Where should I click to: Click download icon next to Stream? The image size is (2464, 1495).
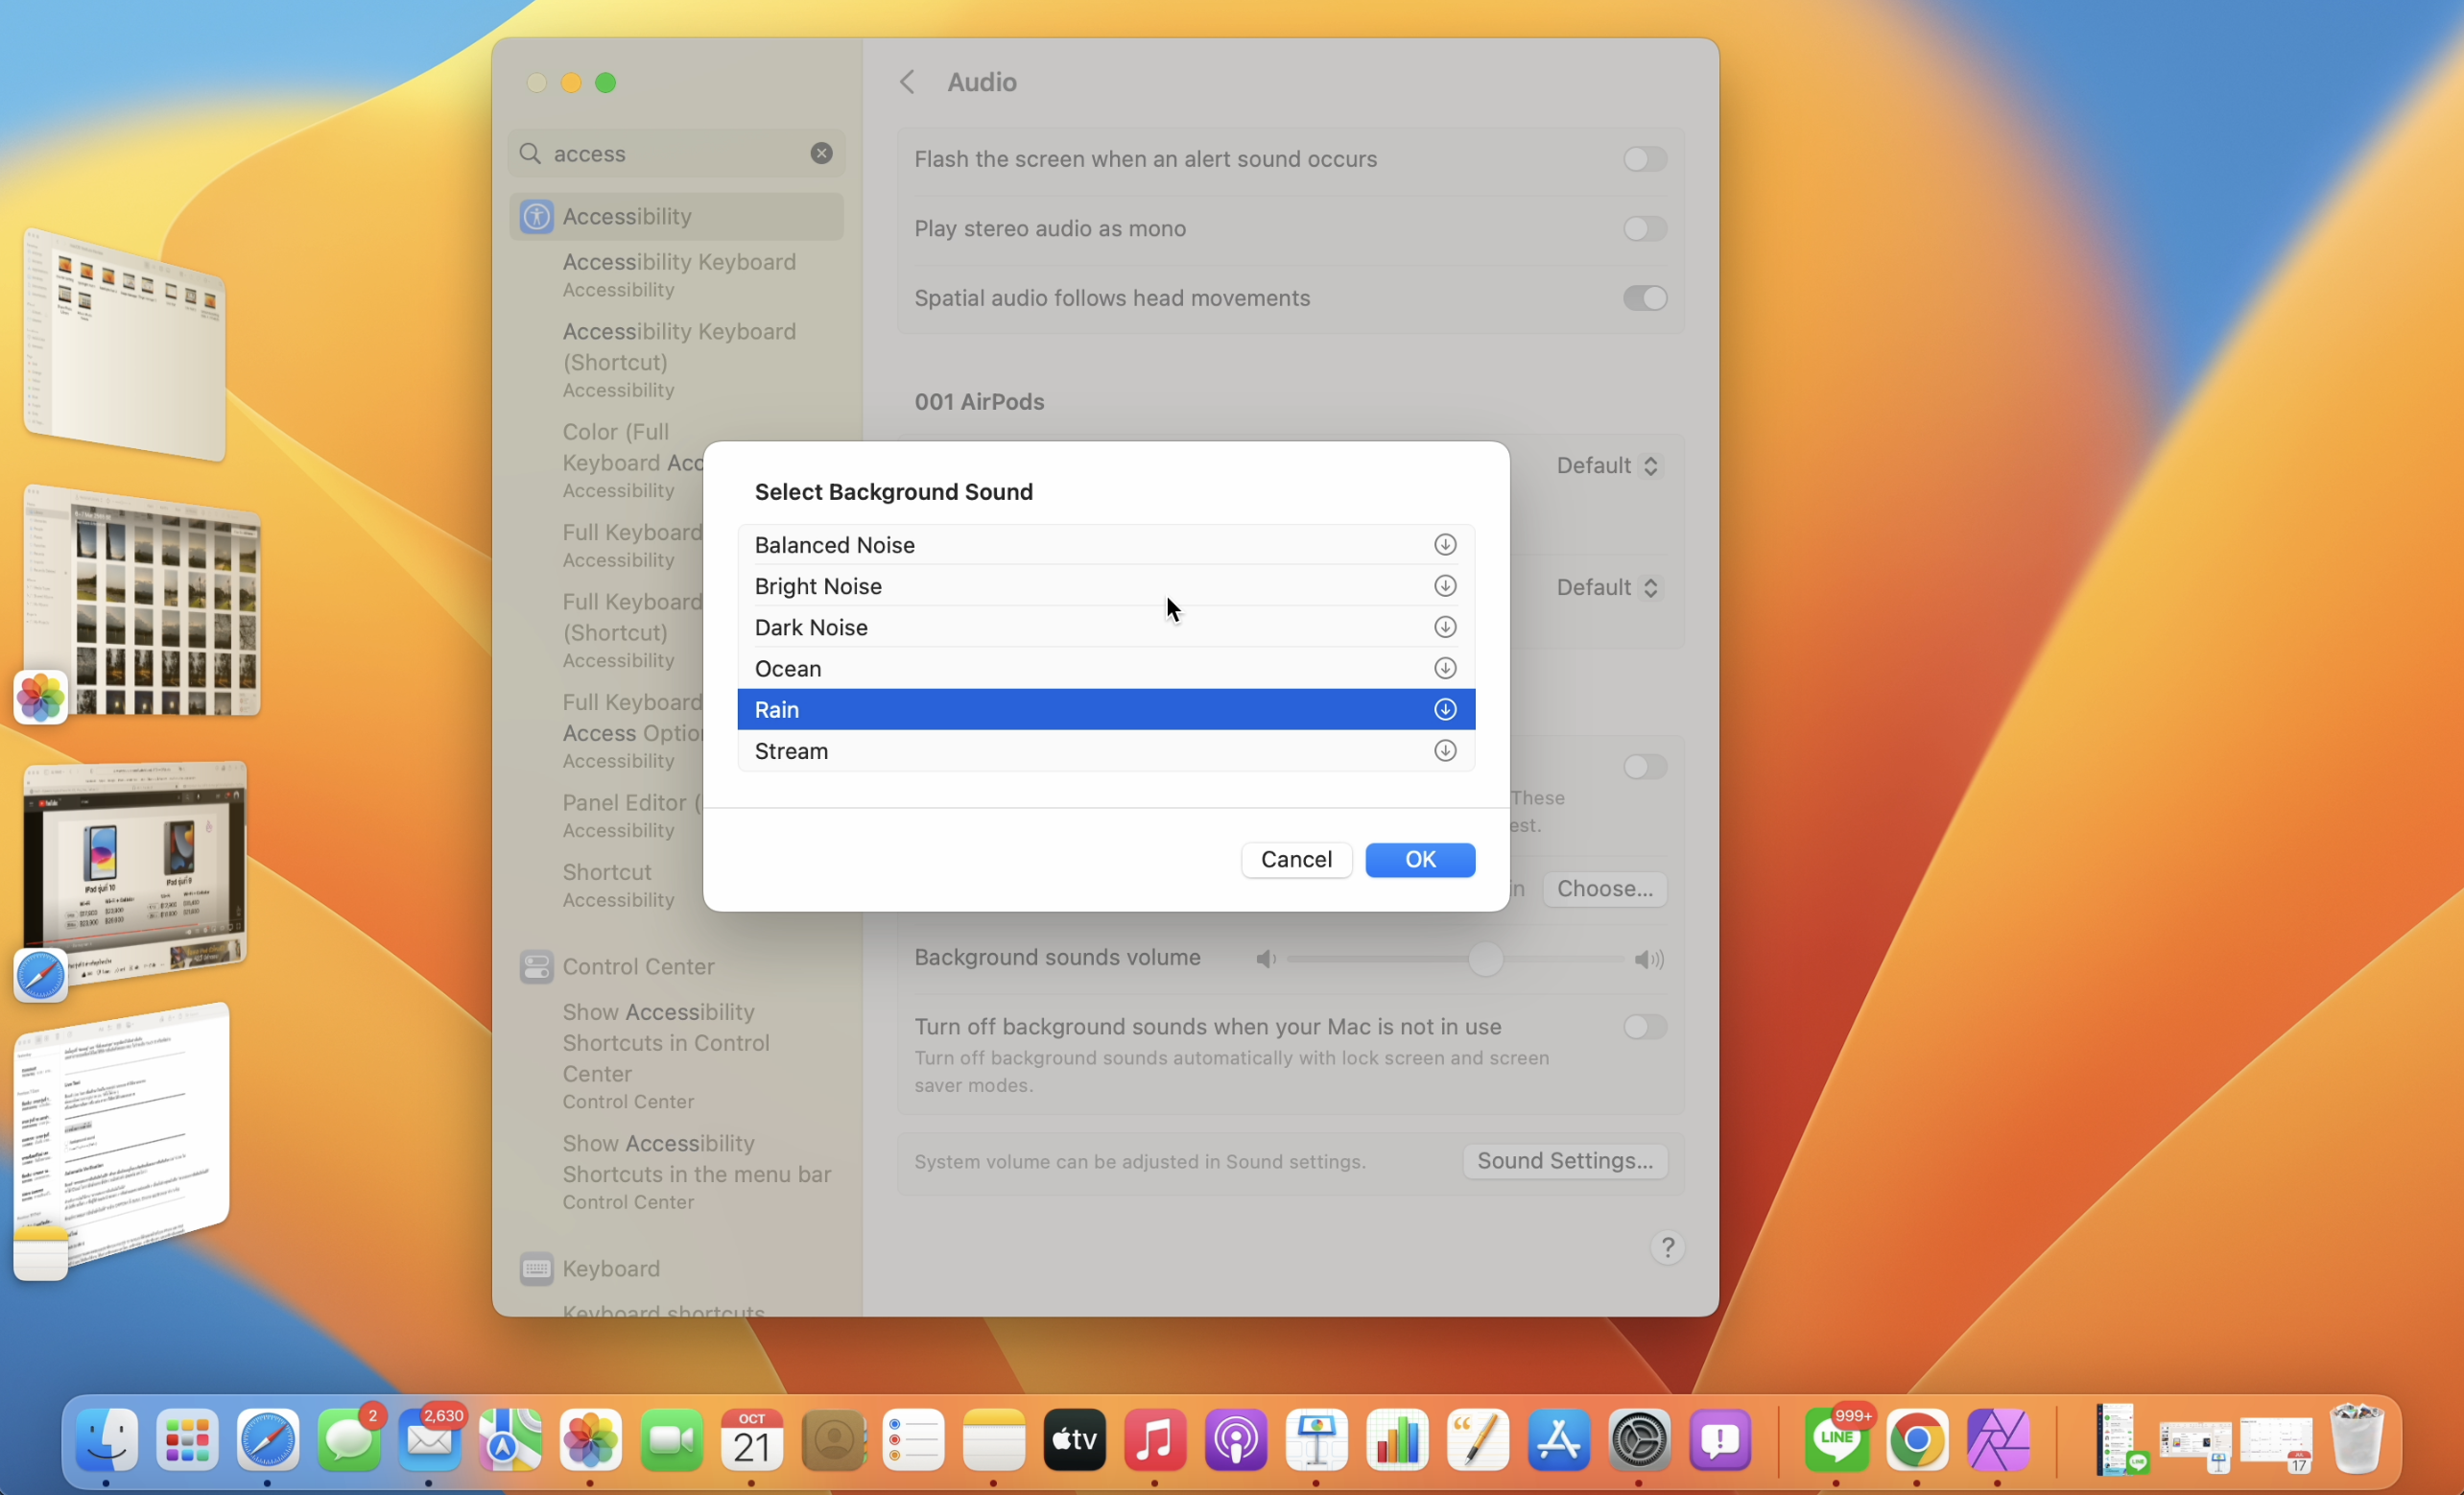pos(1444,751)
